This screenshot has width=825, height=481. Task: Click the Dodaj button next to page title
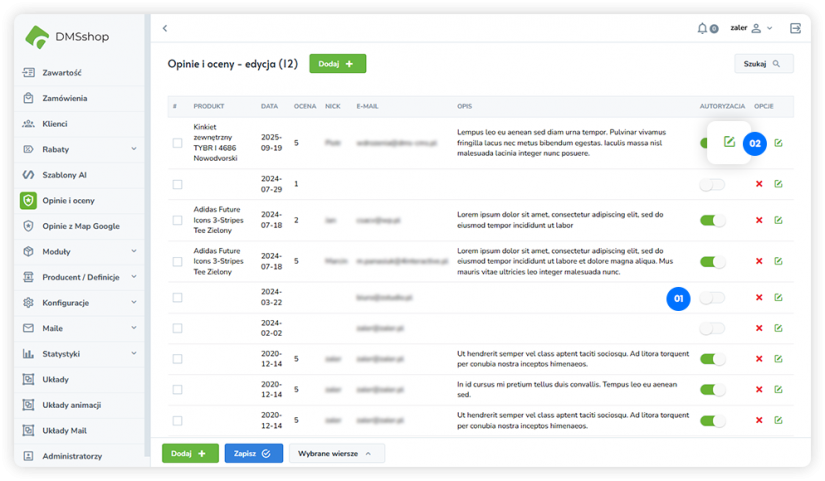click(337, 64)
